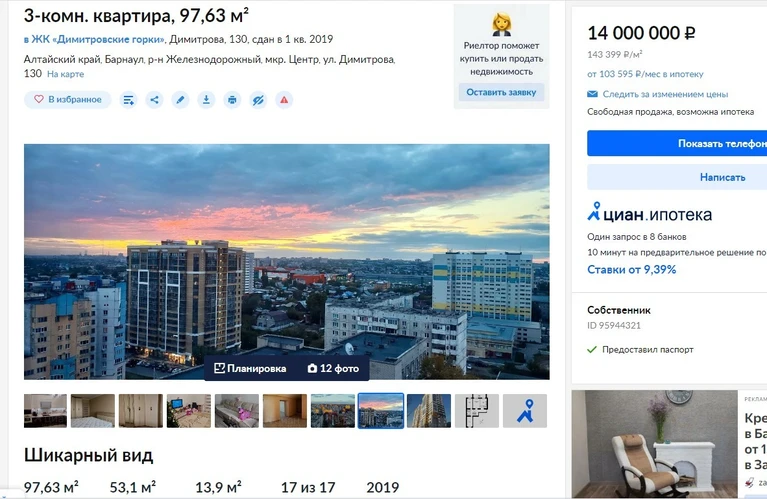Click the Написать message button

click(677, 177)
